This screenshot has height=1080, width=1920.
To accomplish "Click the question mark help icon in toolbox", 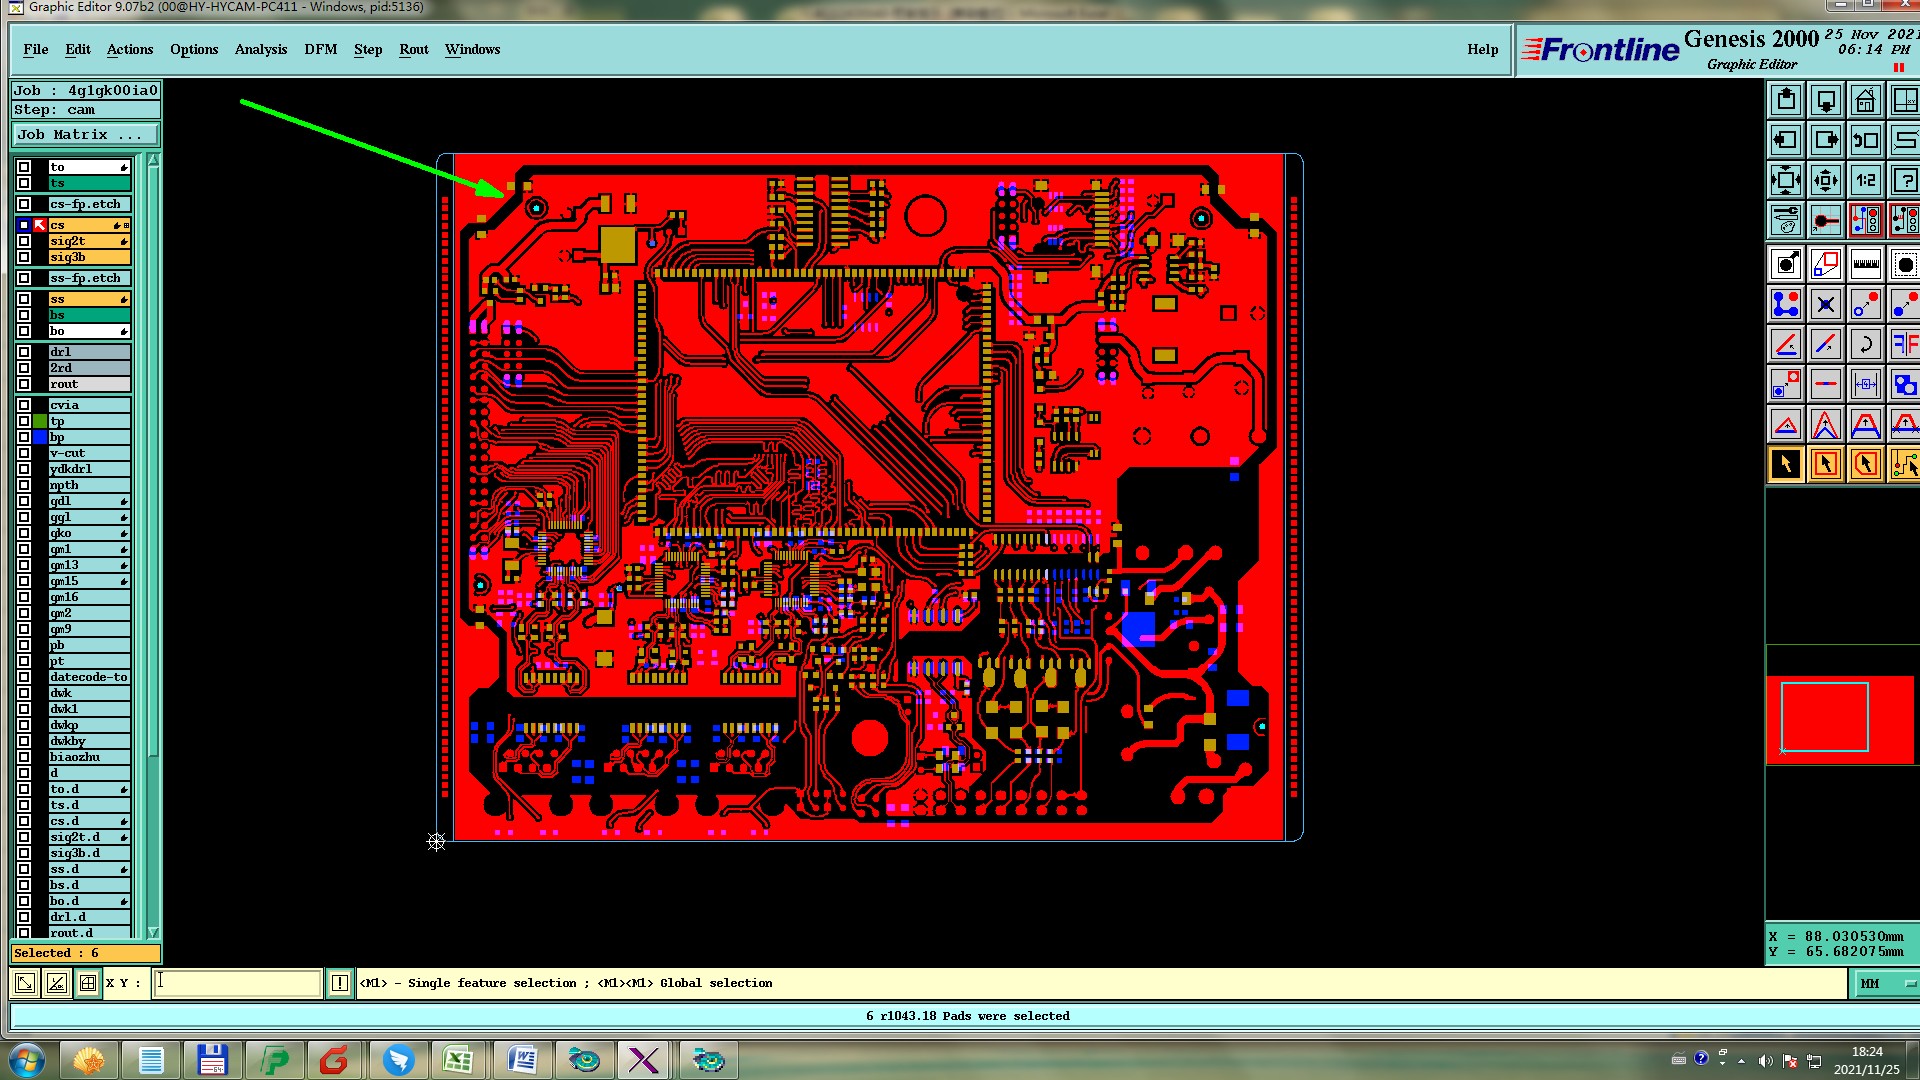I will (x=1904, y=180).
